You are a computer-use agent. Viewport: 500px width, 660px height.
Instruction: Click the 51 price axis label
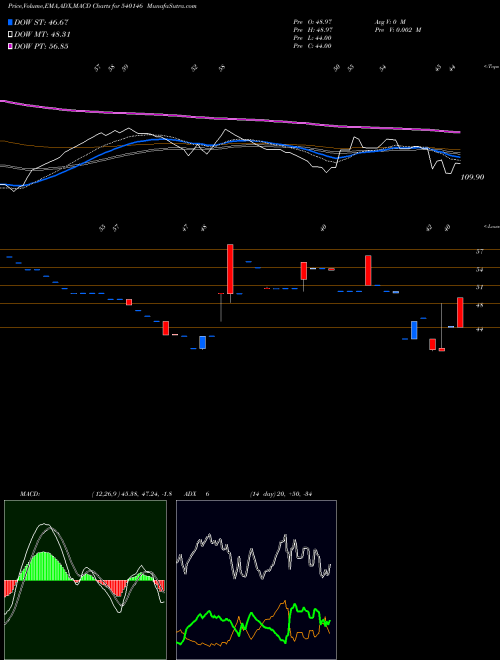479,287
